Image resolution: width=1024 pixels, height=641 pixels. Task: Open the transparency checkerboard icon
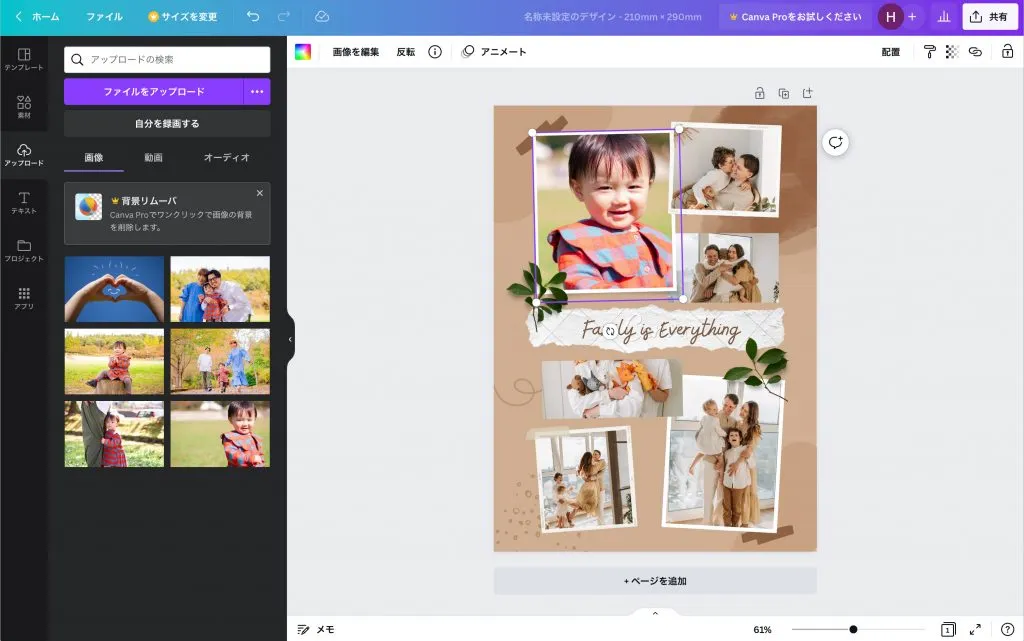952,52
